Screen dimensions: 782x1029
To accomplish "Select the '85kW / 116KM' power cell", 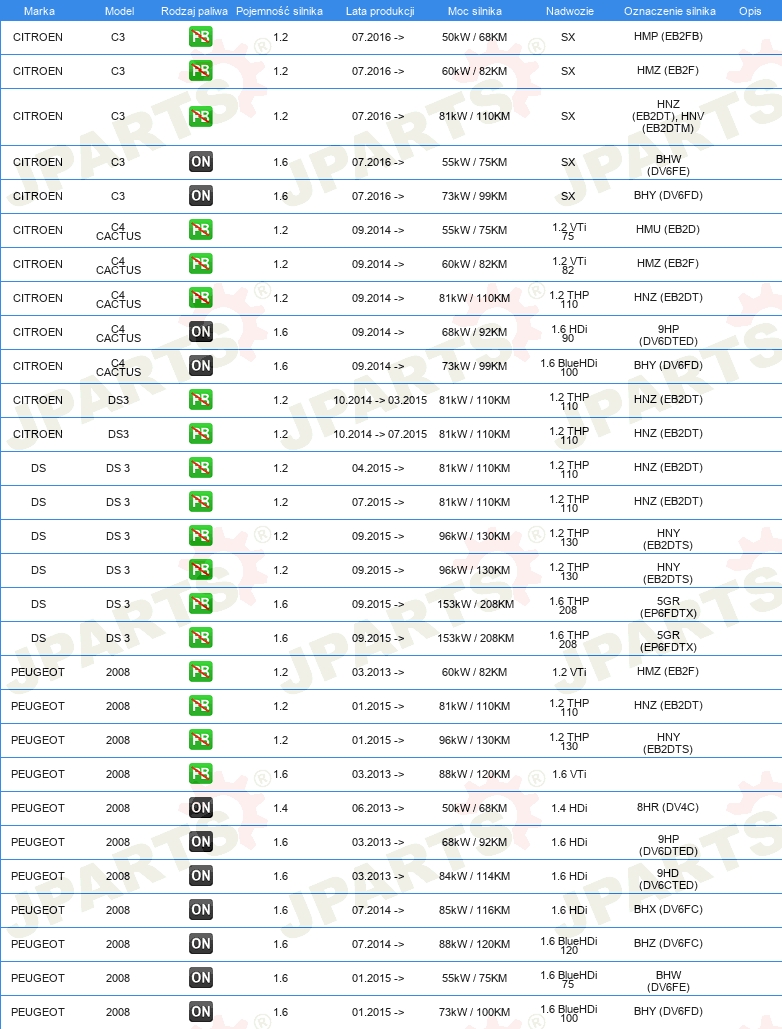I will point(474,910).
